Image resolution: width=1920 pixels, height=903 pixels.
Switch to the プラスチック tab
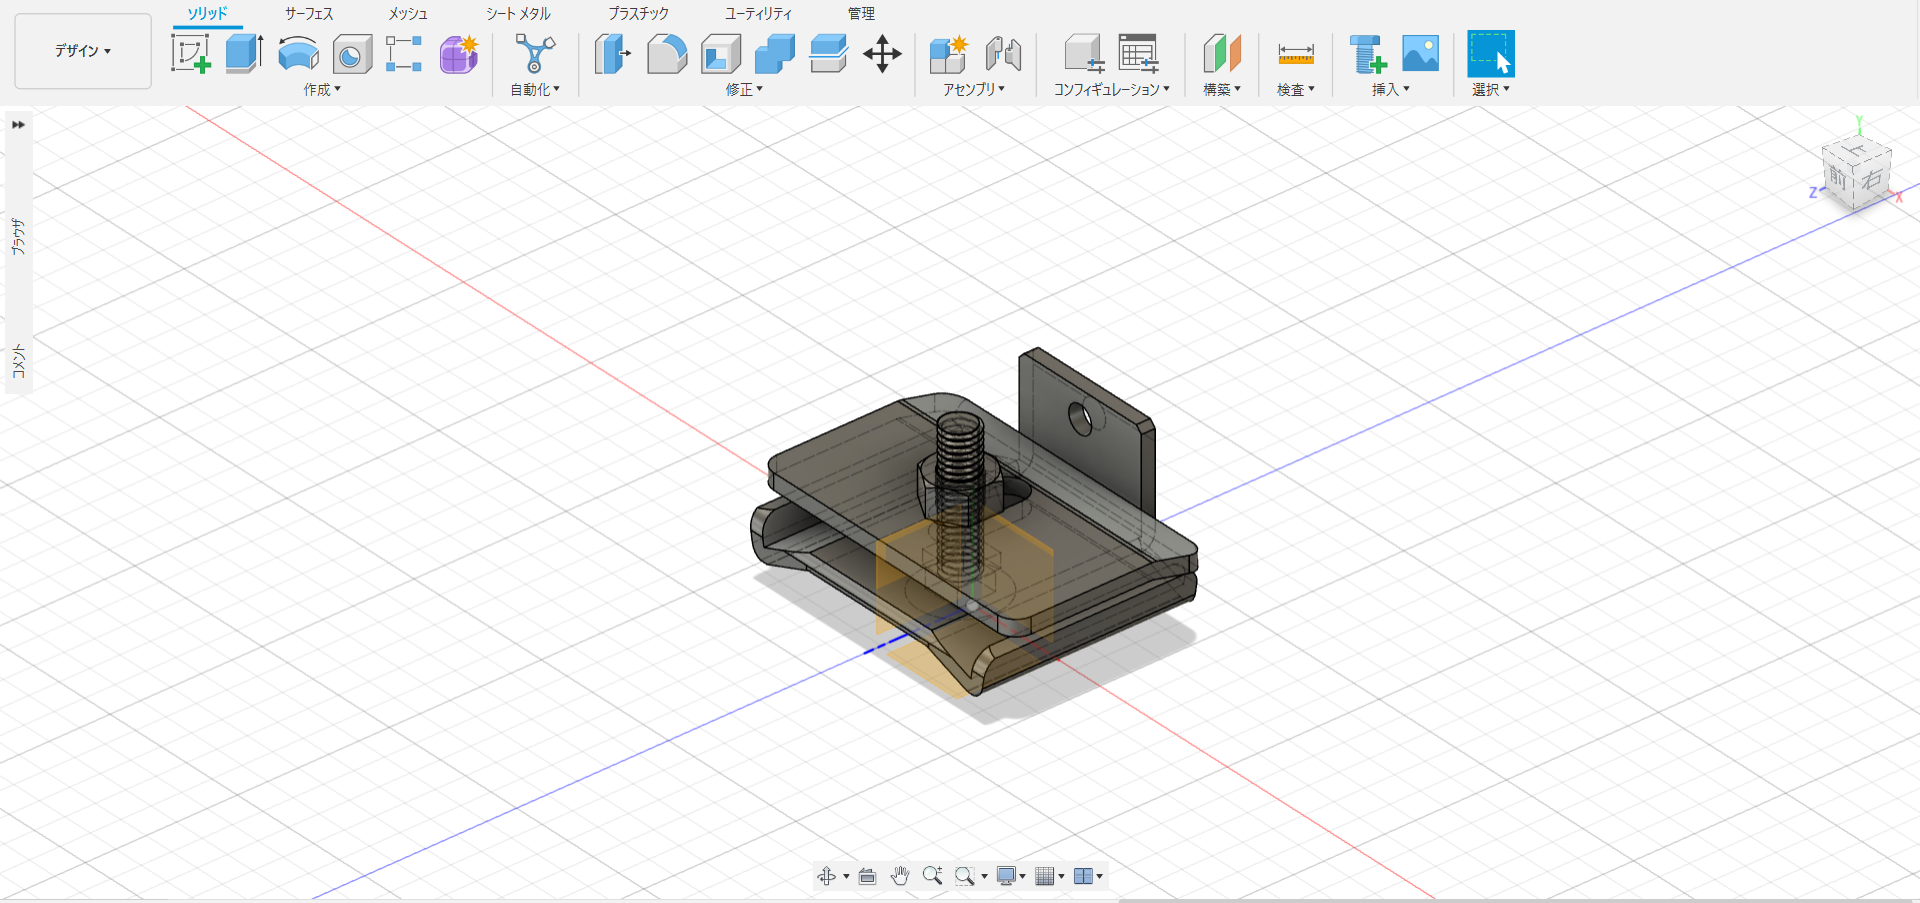point(638,14)
